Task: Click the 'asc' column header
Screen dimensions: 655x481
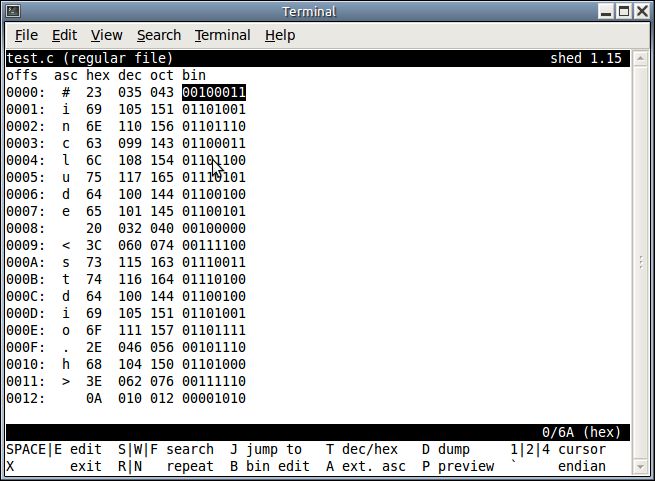Action: [x=66, y=75]
